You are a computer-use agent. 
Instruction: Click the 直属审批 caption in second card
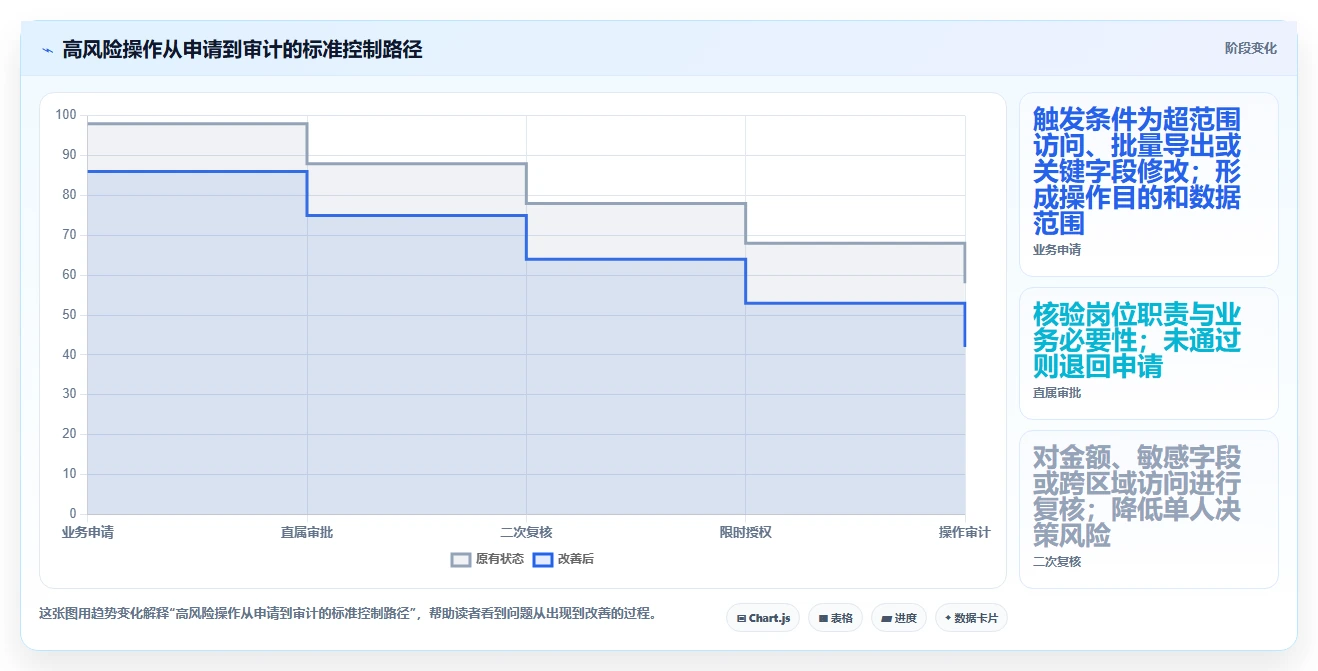pyautogui.click(x=1057, y=393)
